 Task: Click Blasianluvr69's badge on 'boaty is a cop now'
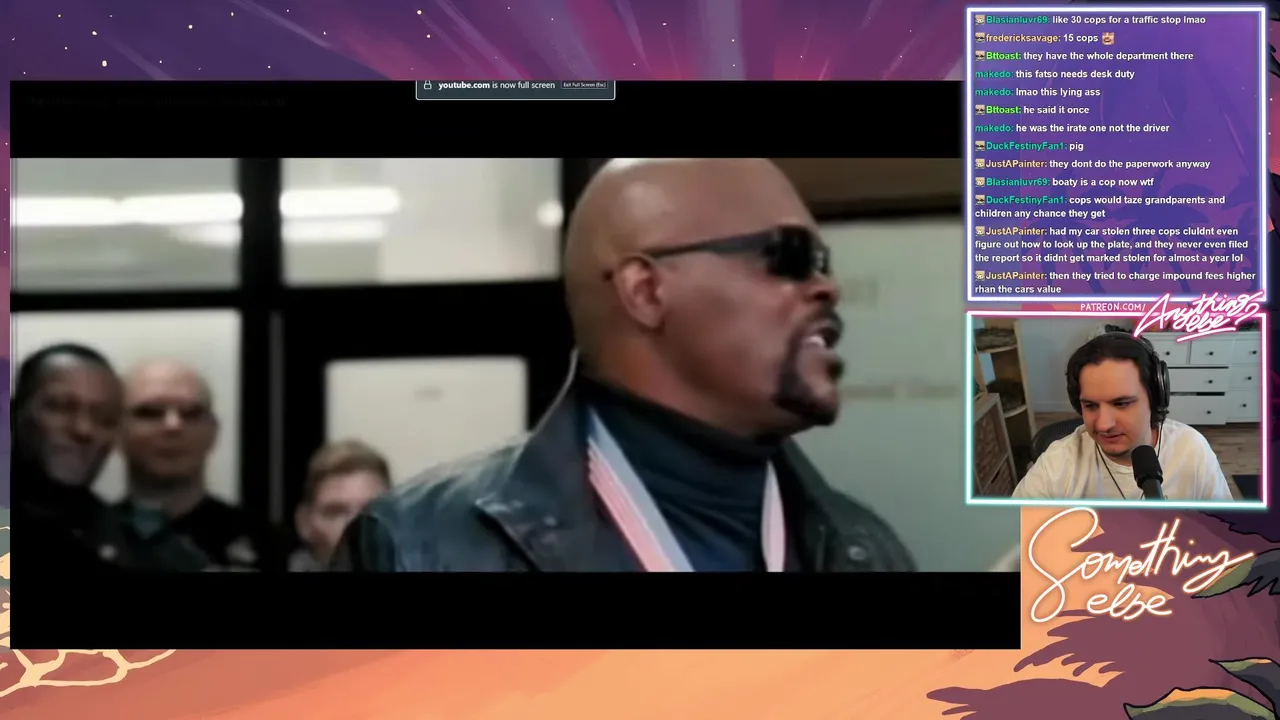pos(980,182)
